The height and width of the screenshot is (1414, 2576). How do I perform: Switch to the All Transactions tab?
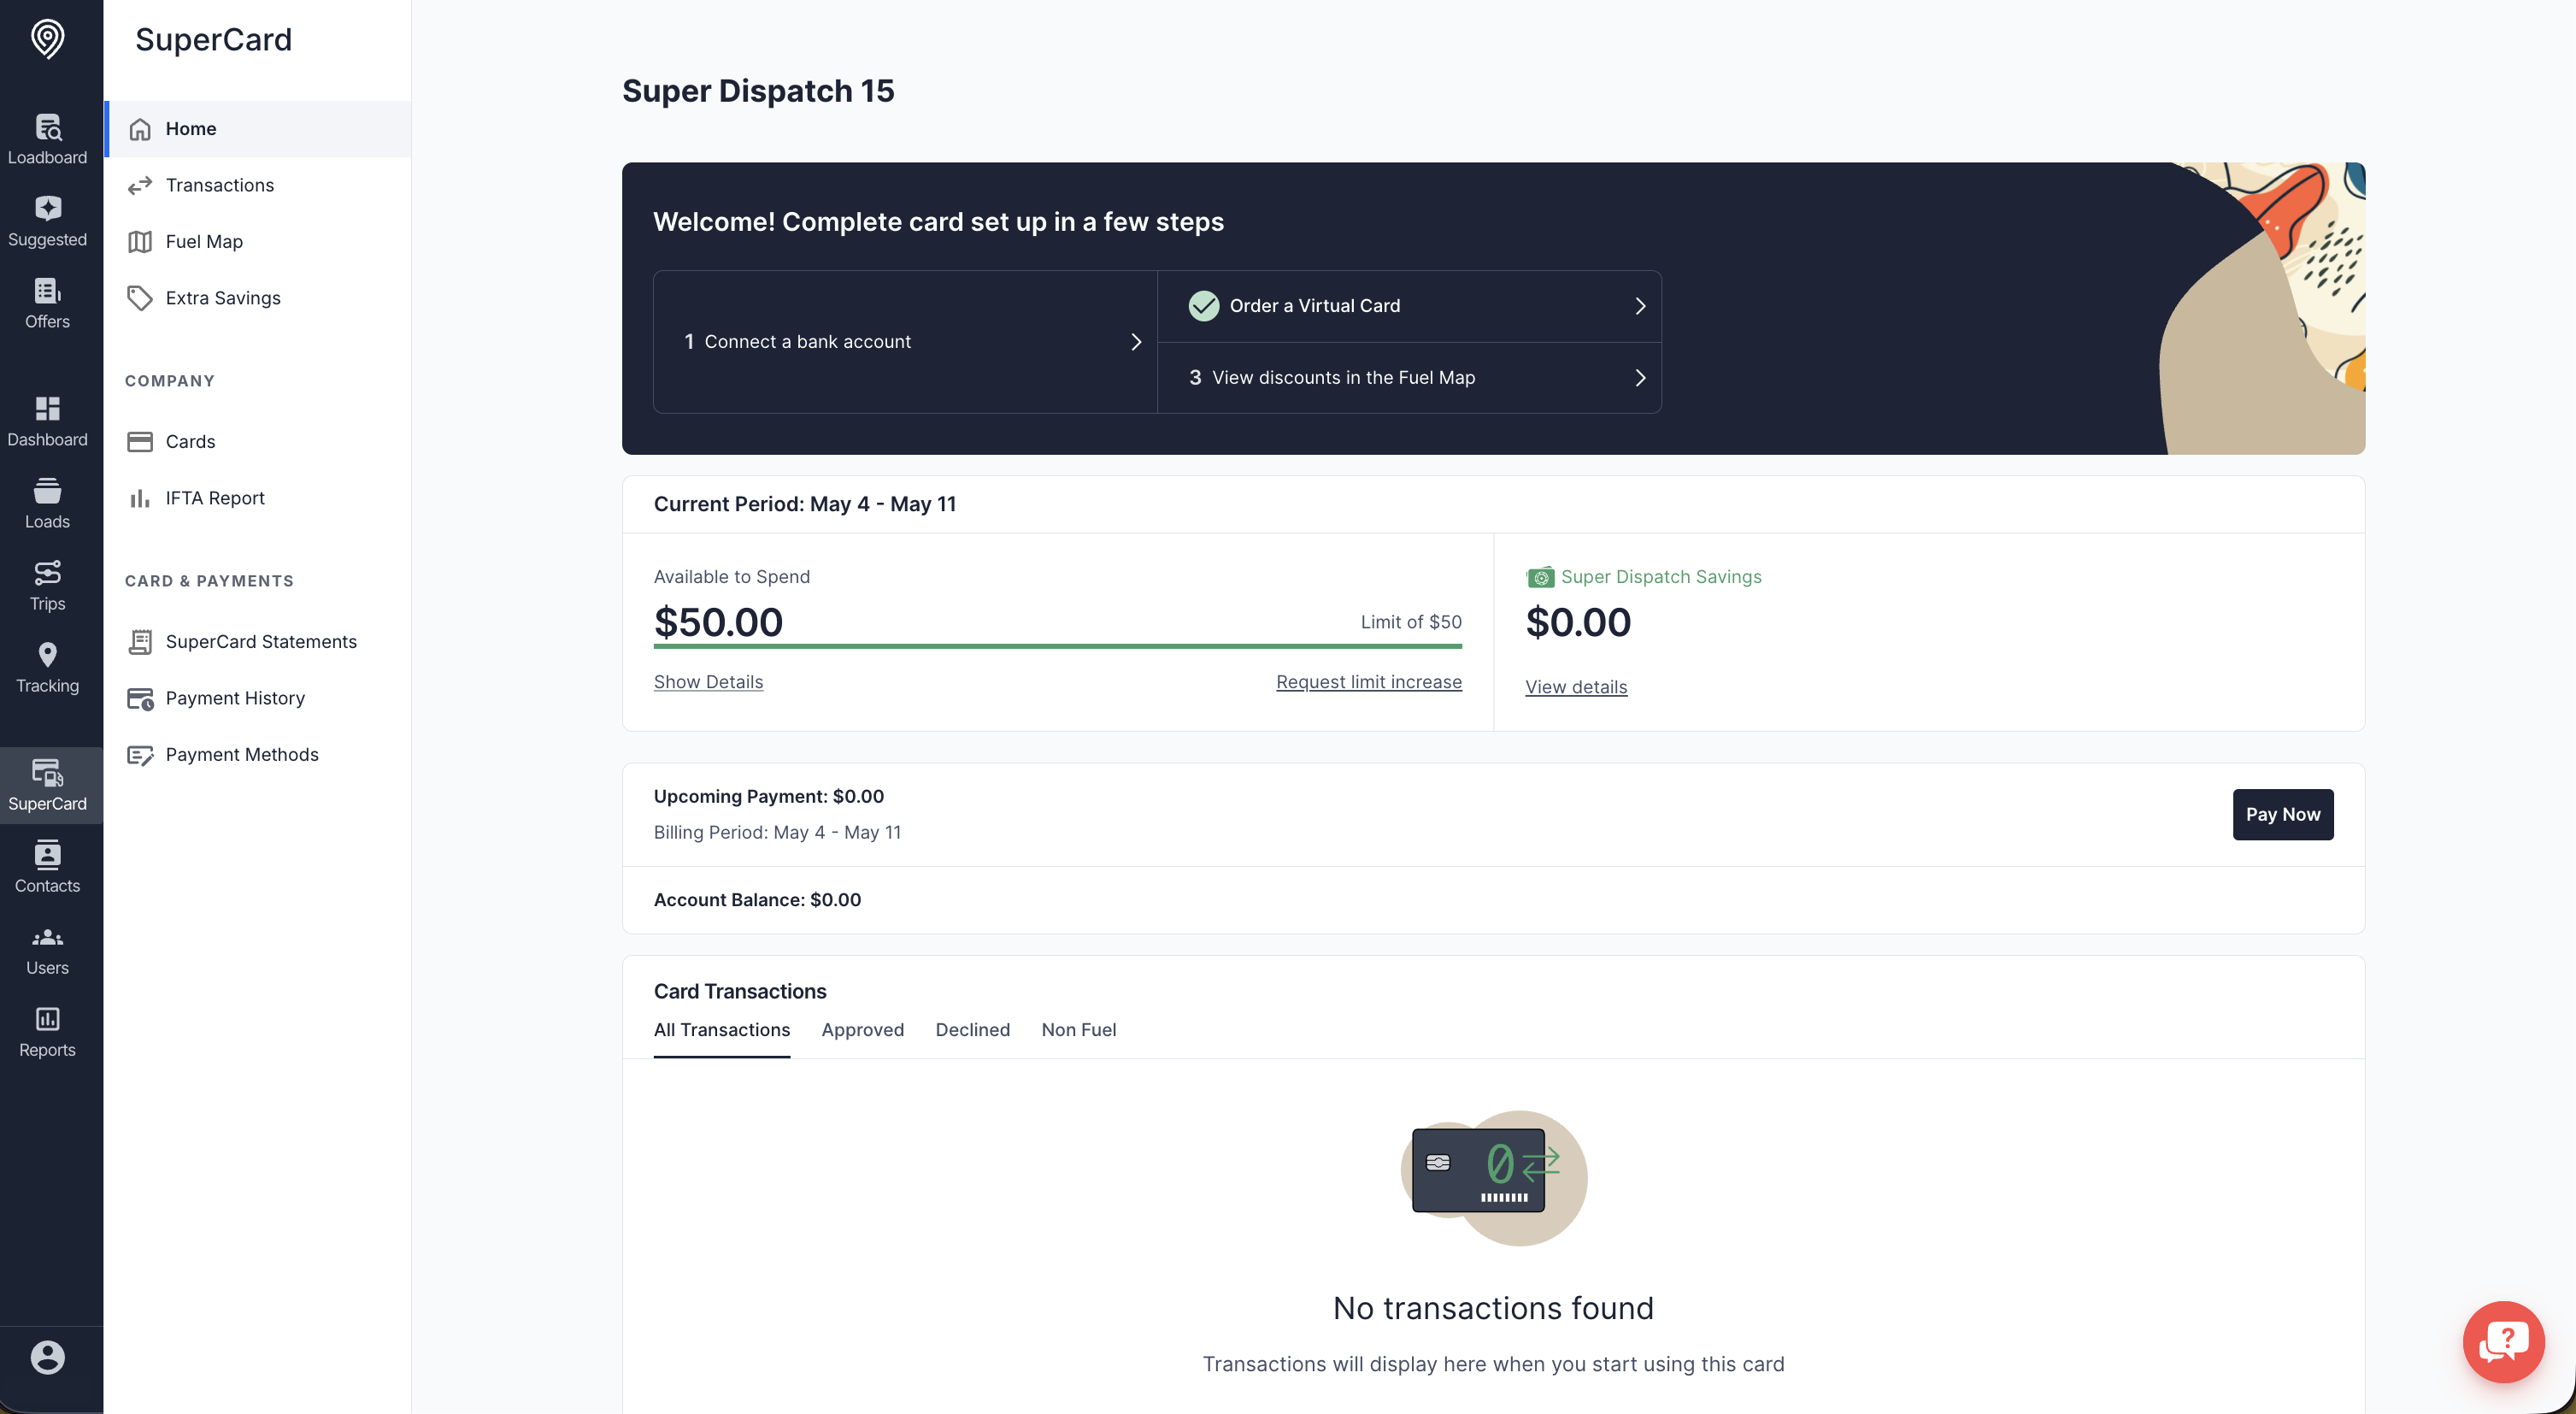(x=722, y=1030)
